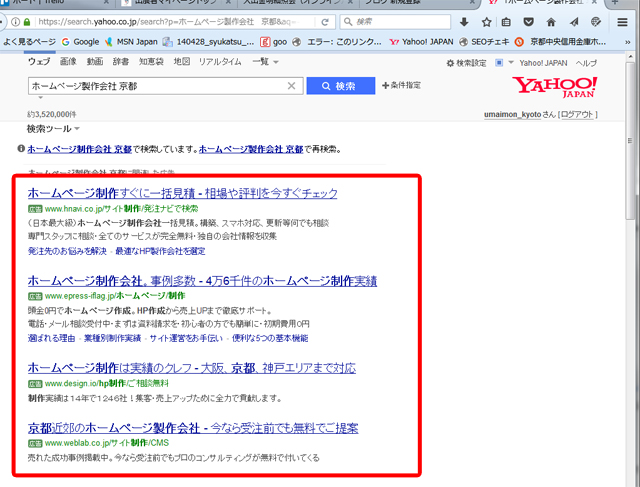Click the Pocket icon in toolbar
The width and height of the screenshot is (640, 487).
tap(529, 22)
